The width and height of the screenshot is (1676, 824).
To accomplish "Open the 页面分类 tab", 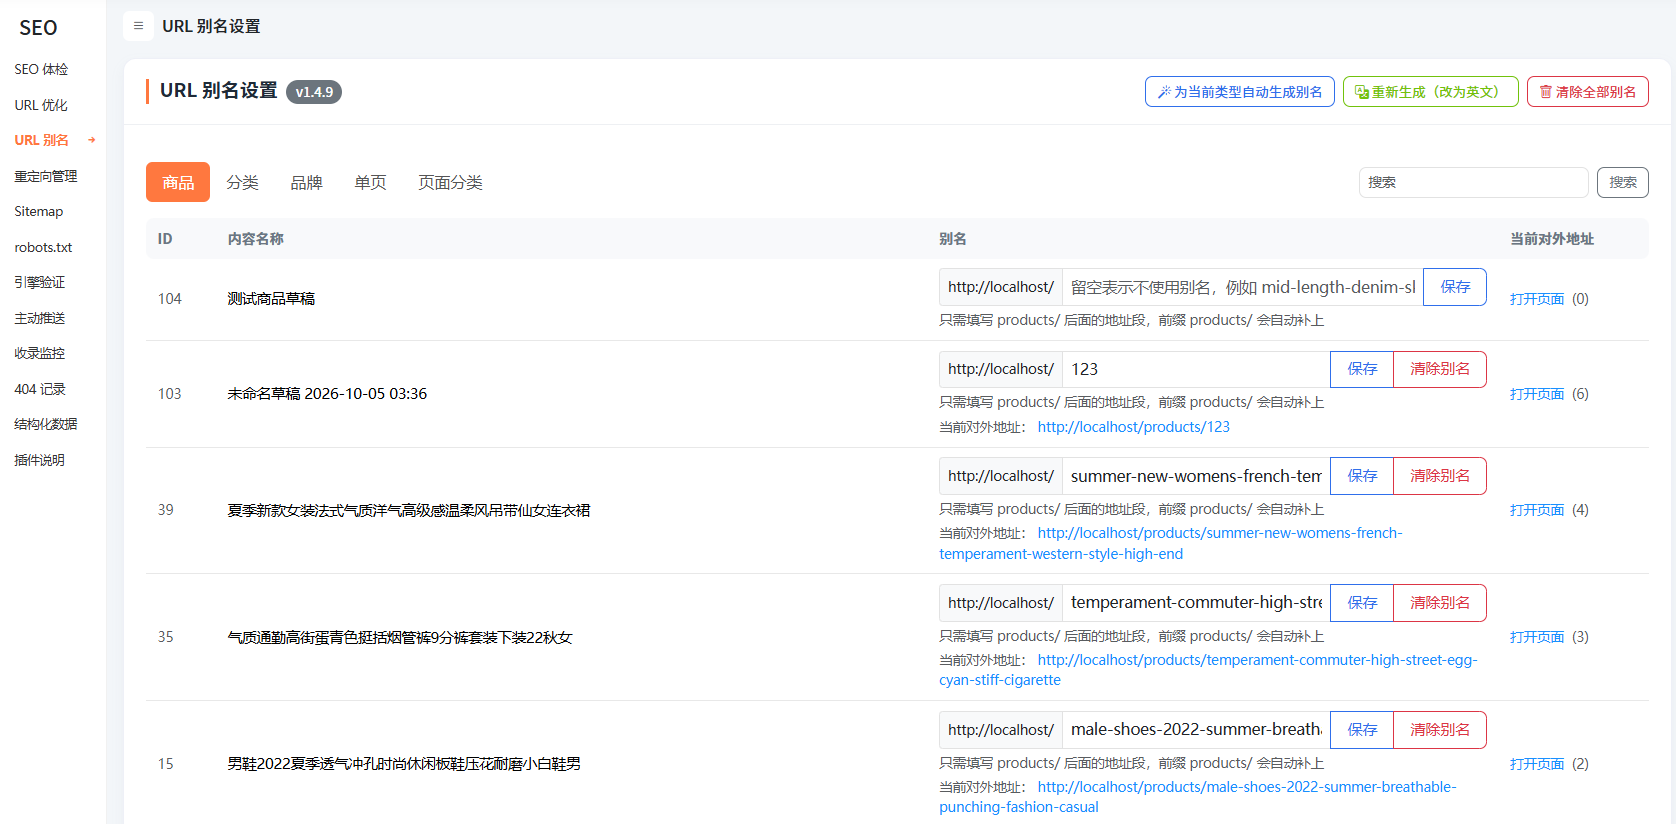I will [x=450, y=182].
